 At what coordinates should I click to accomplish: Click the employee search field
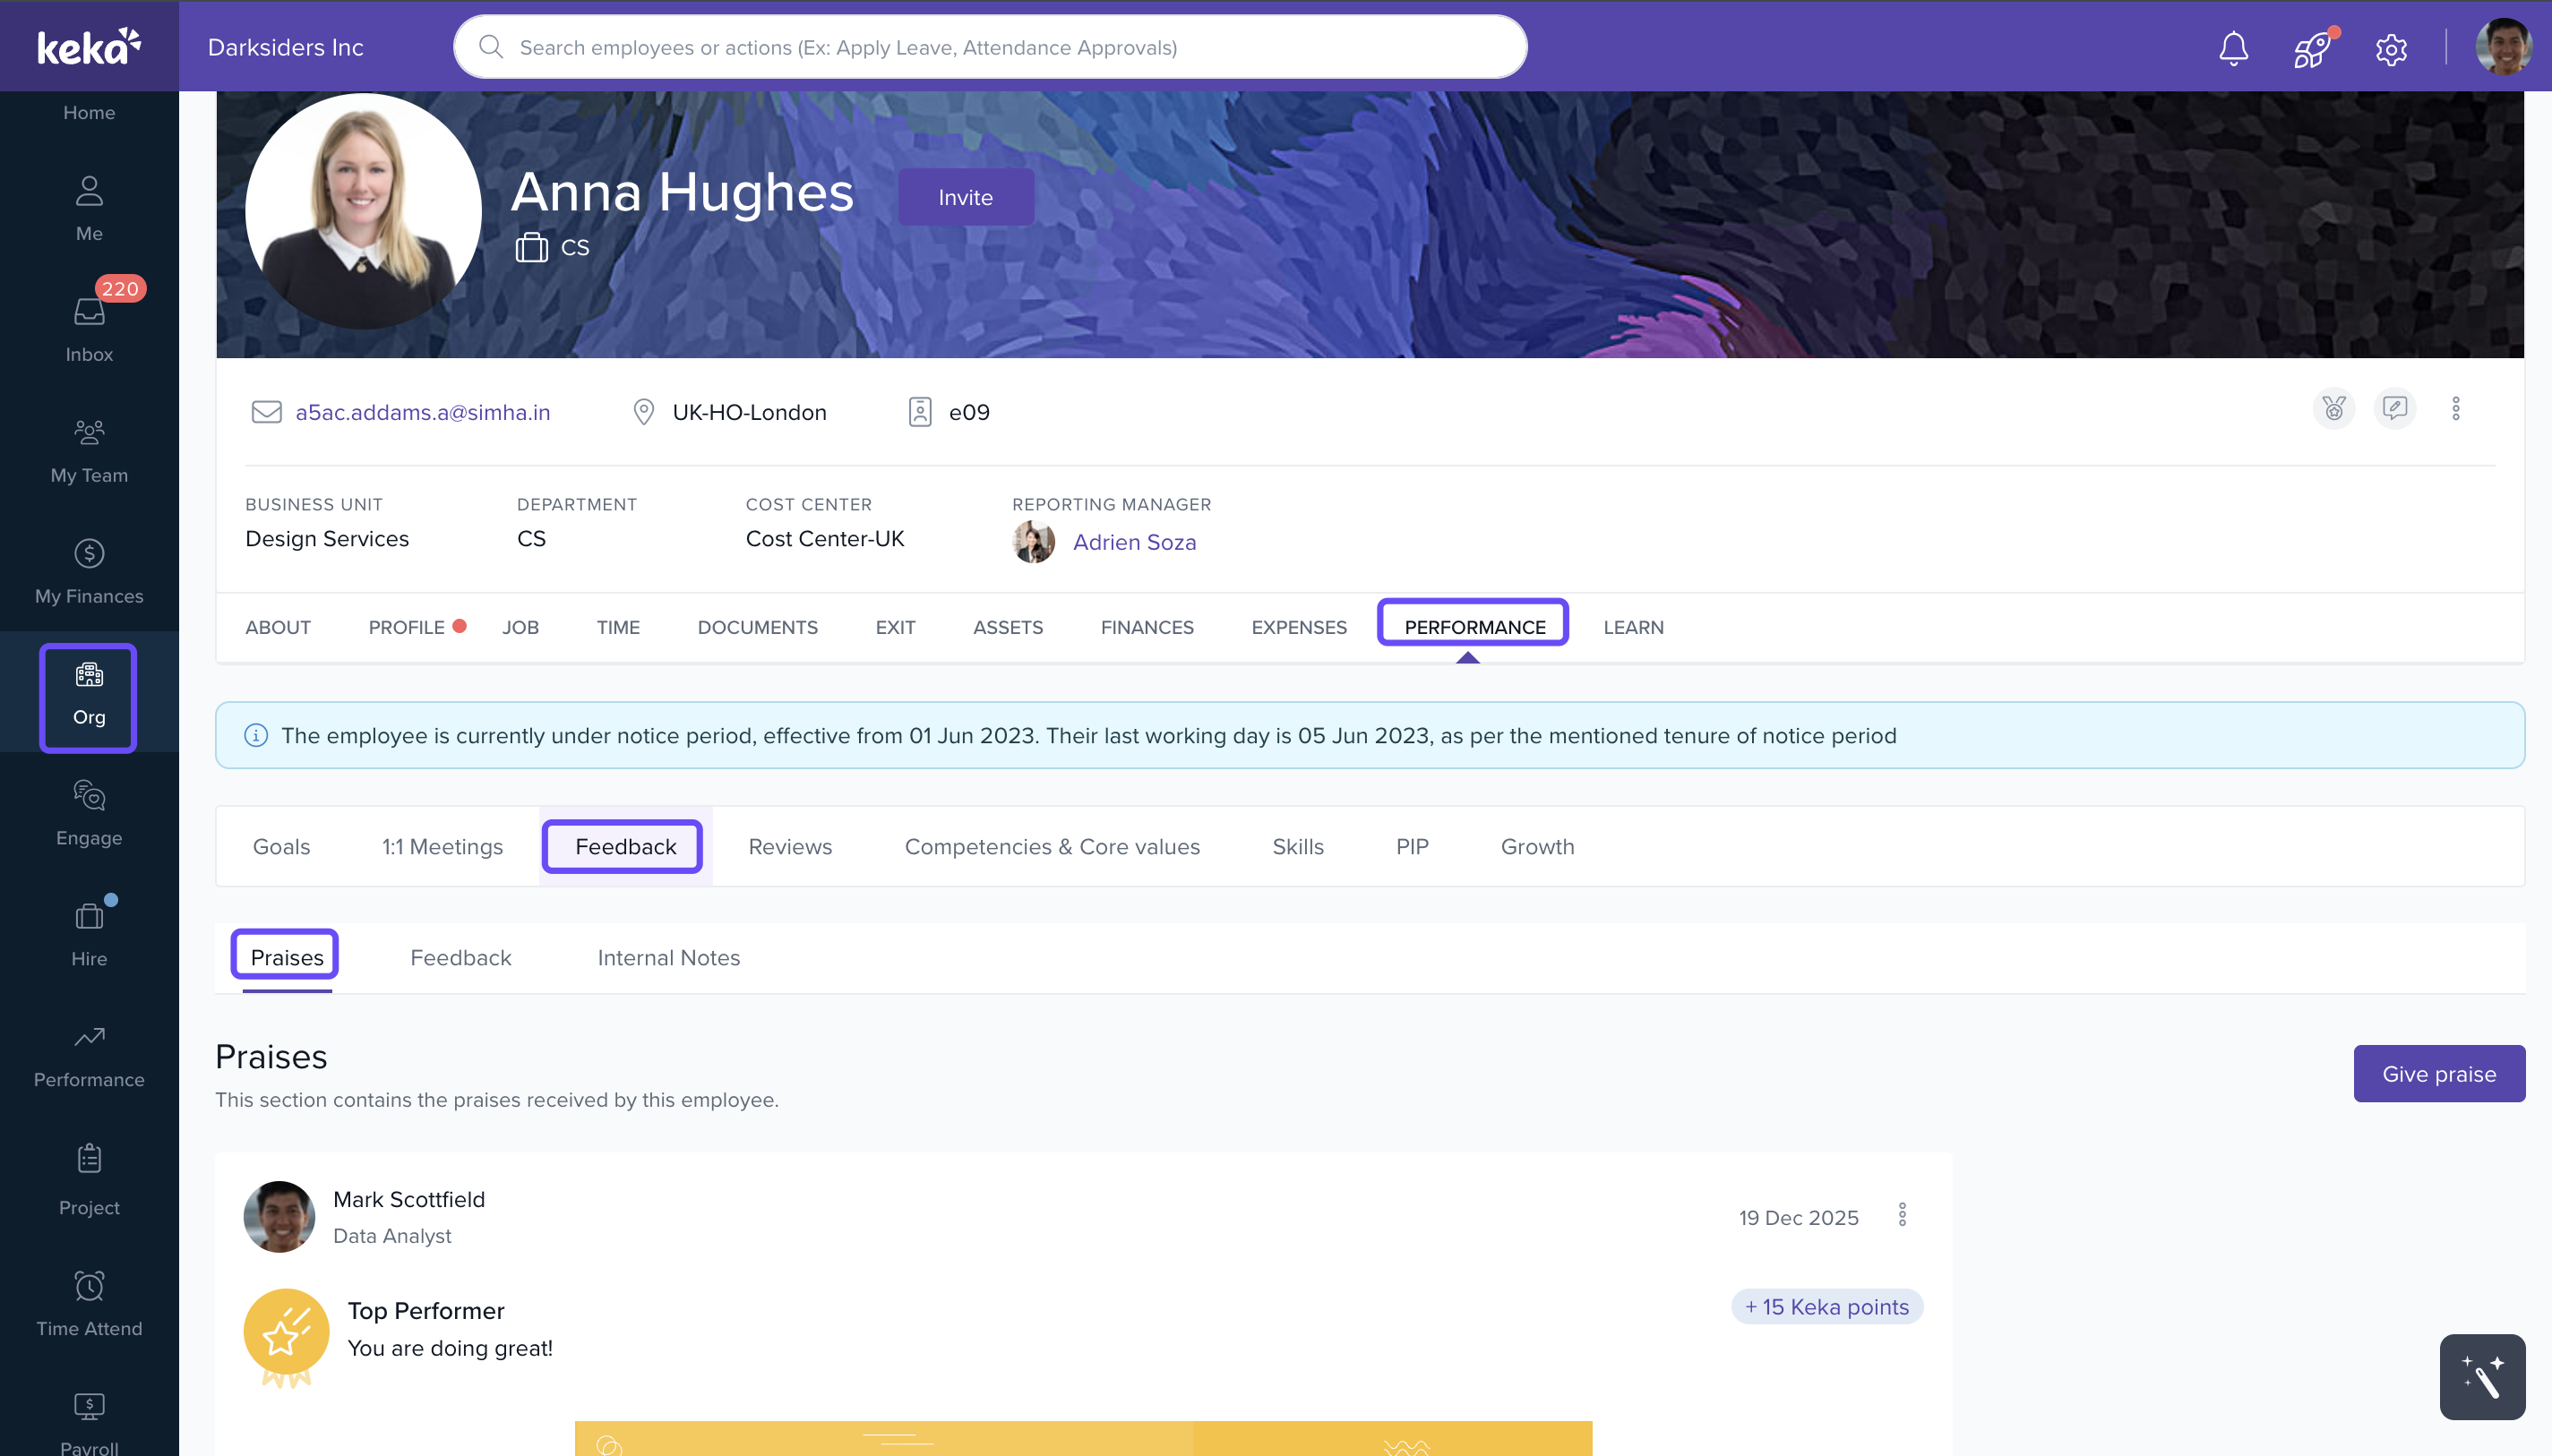click(x=990, y=47)
